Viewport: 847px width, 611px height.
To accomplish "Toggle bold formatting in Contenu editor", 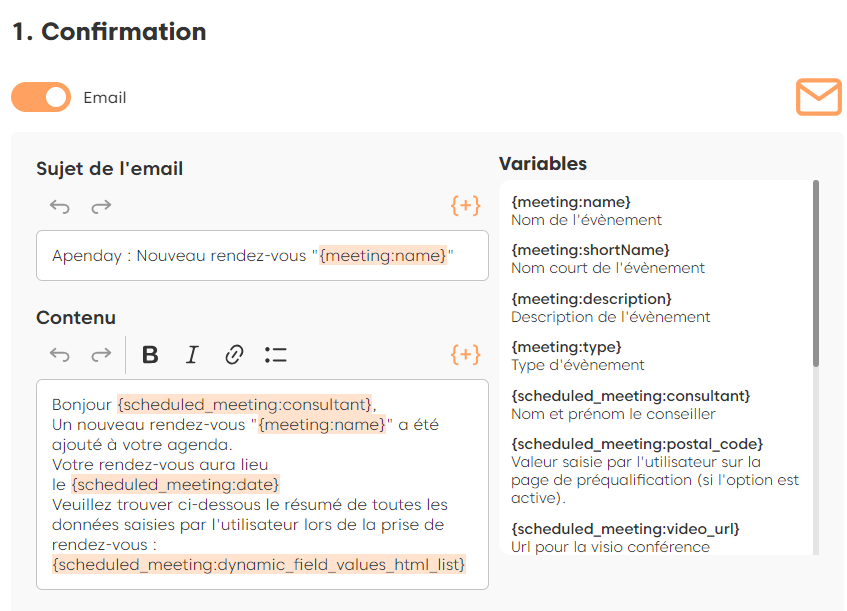I will click(x=150, y=355).
